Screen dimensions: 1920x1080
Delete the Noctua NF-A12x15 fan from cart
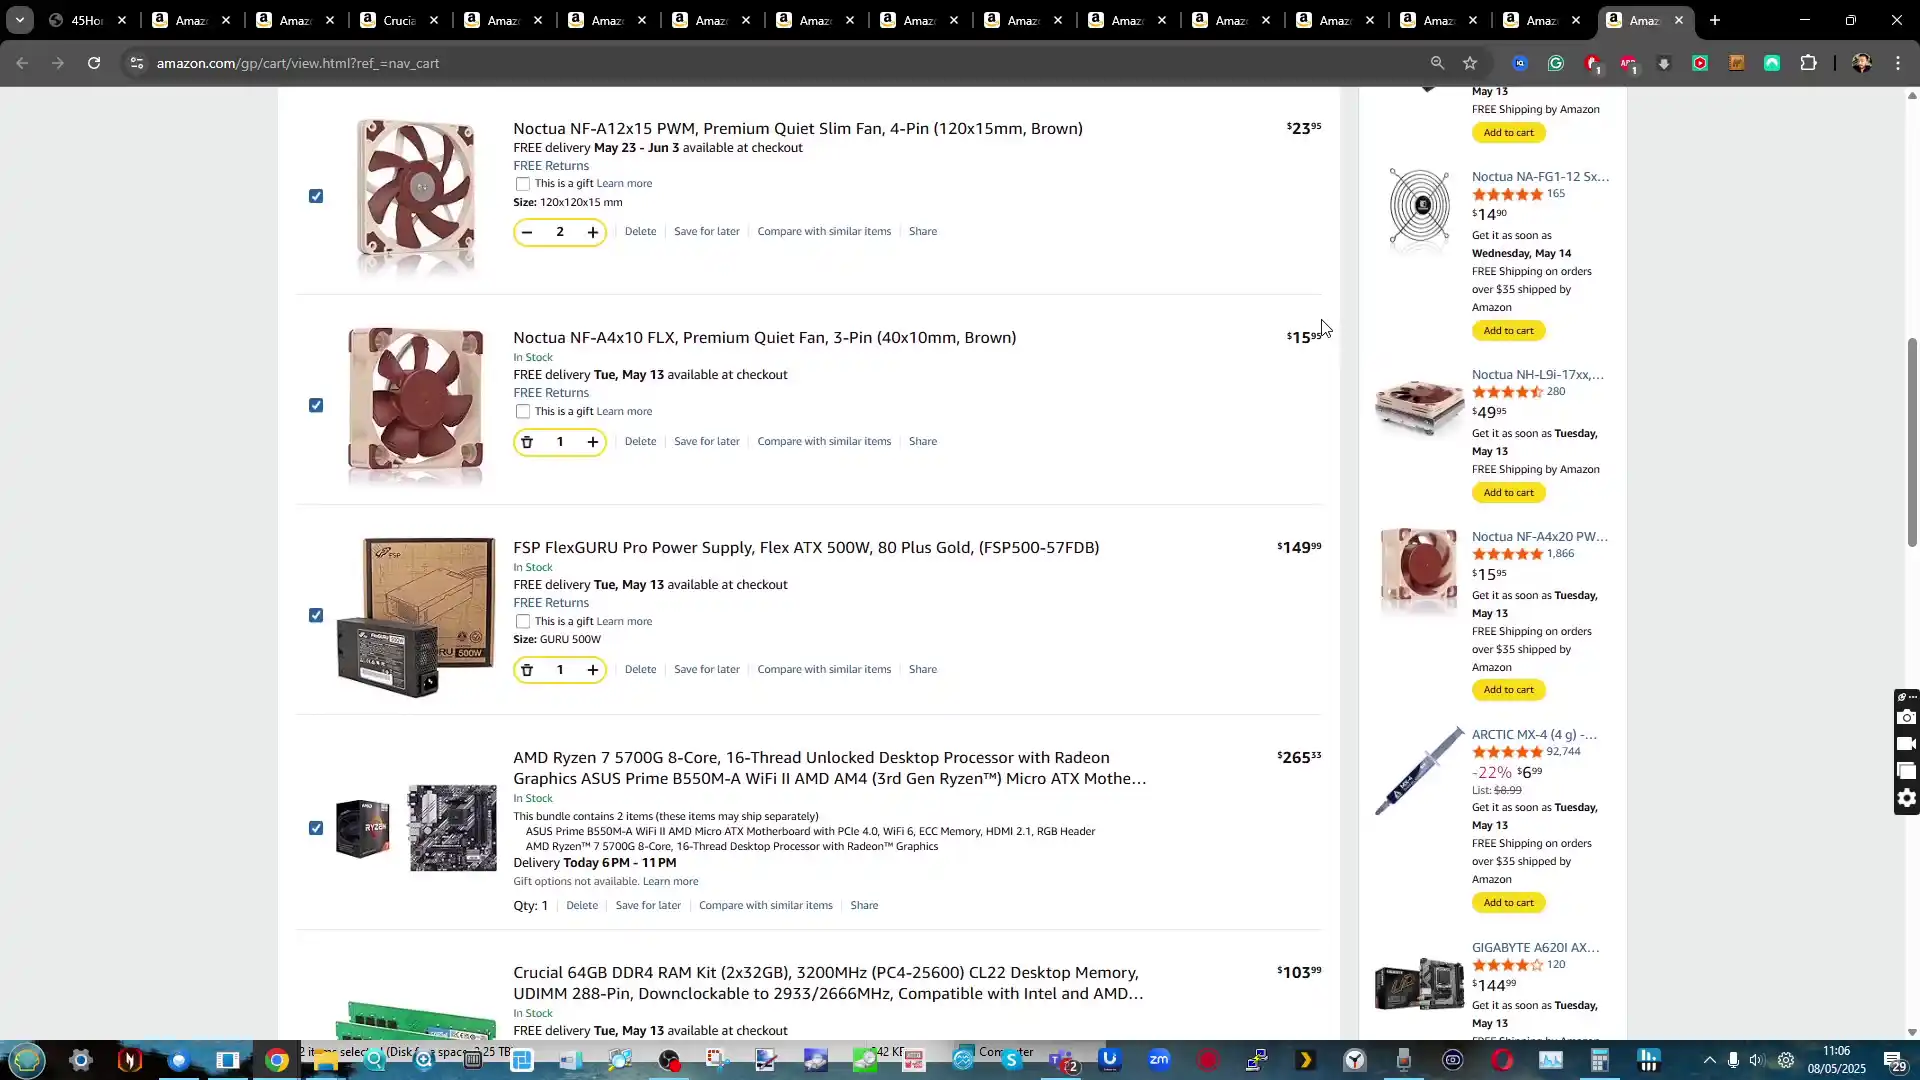640,231
